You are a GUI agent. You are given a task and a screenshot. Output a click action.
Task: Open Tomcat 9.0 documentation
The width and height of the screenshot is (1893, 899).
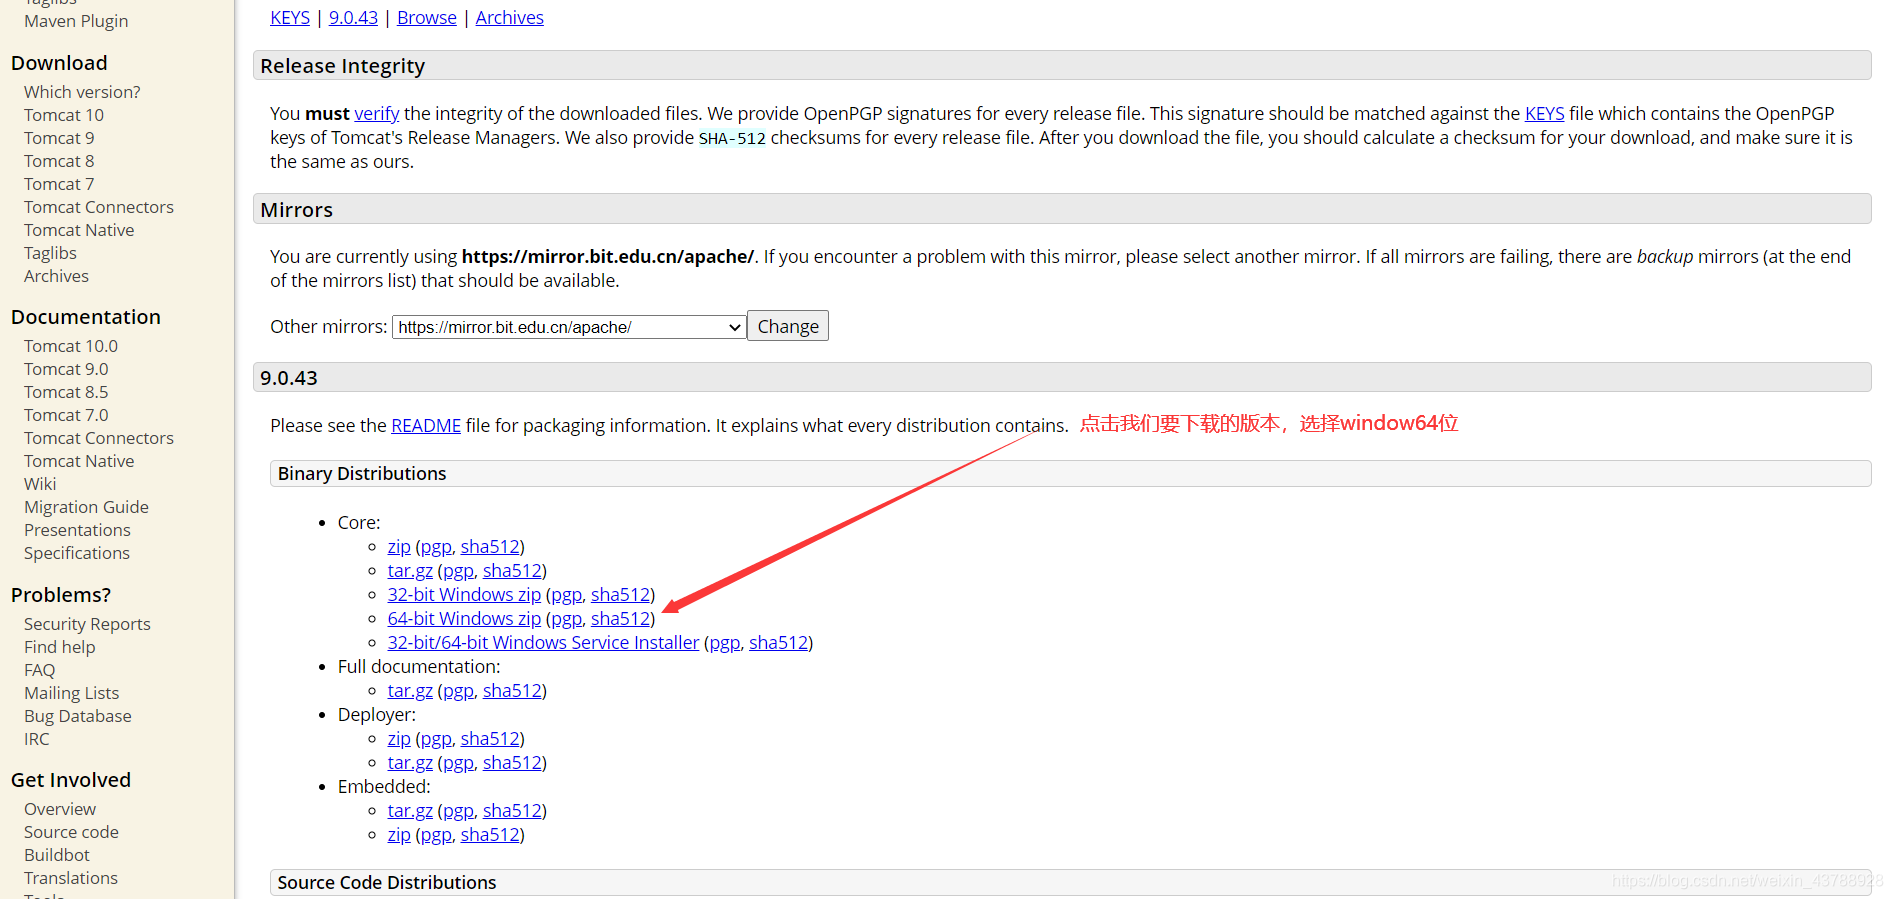pos(66,369)
